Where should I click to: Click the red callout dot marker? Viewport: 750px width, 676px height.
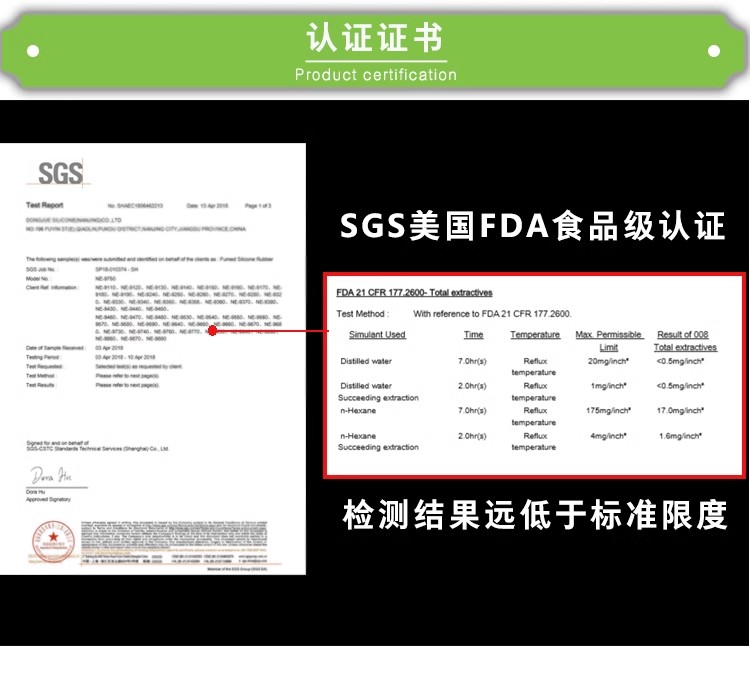pyautogui.click(x=213, y=330)
